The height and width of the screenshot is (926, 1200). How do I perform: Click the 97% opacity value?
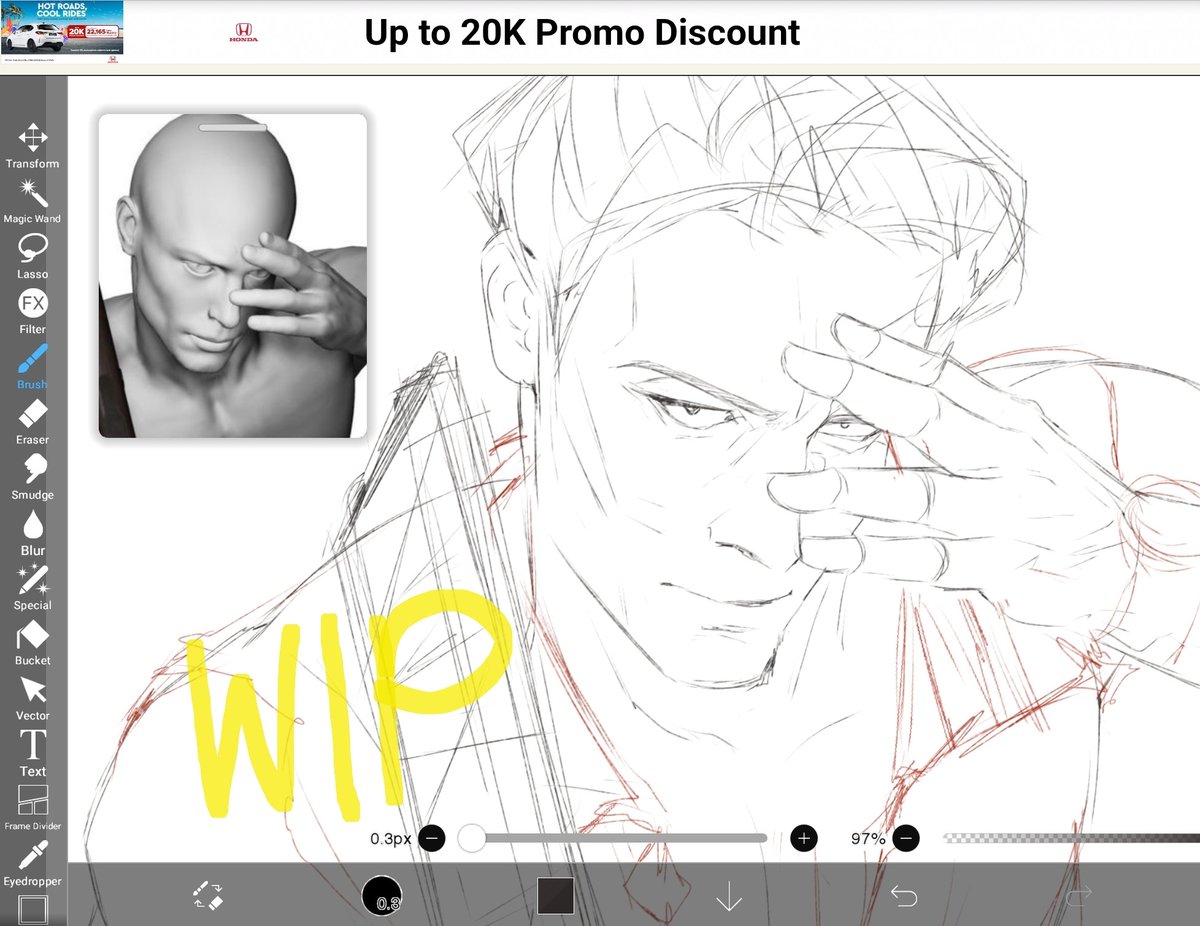[868, 838]
